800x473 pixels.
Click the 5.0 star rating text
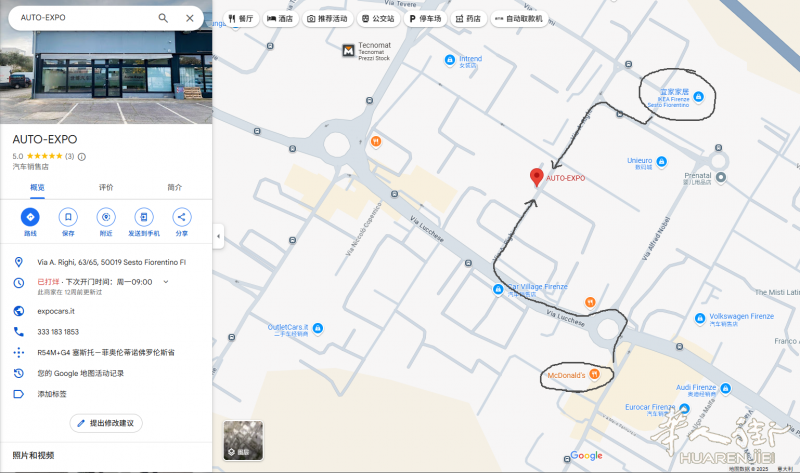point(18,157)
